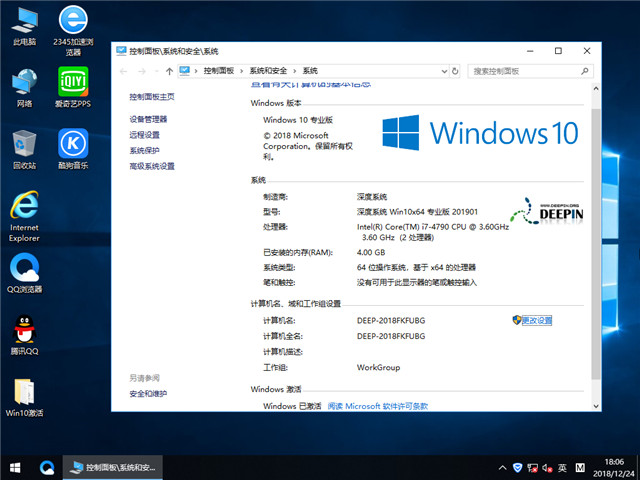The width and height of the screenshot is (640, 480).
Task: Go up one level with up arrow
Action: click(x=169, y=71)
